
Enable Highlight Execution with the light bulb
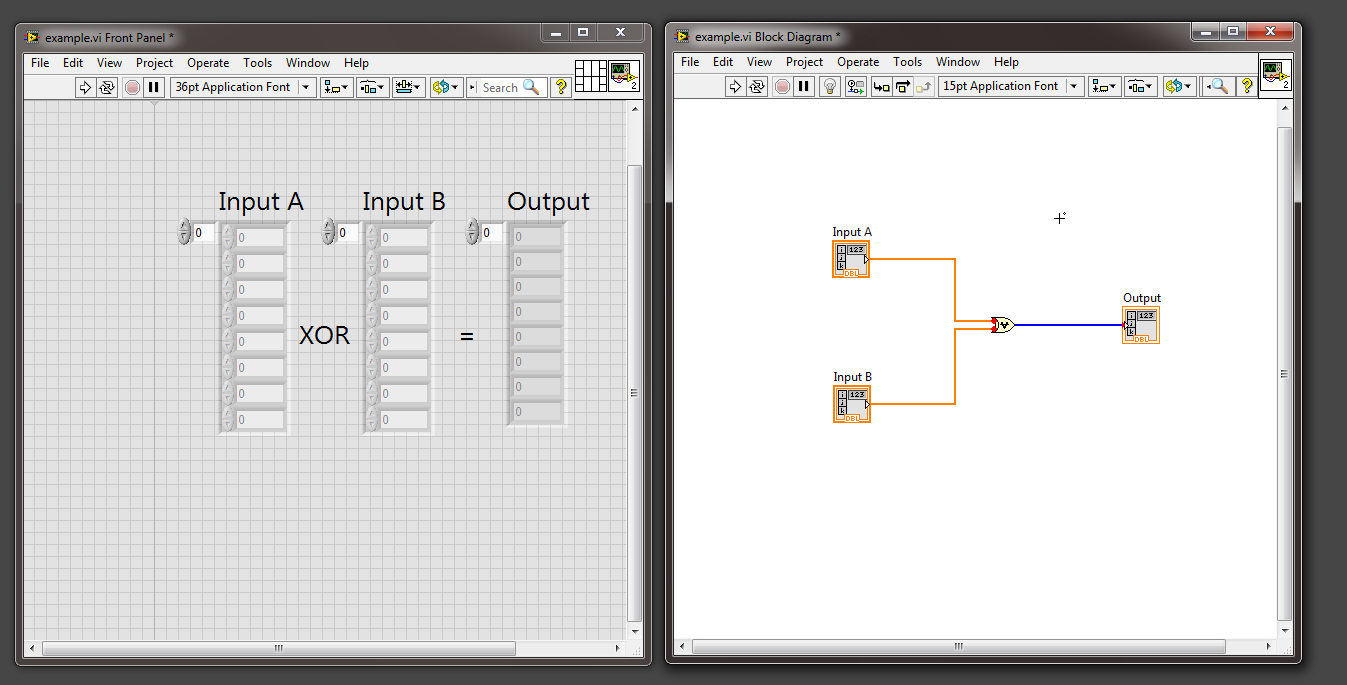pyautogui.click(x=830, y=87)
